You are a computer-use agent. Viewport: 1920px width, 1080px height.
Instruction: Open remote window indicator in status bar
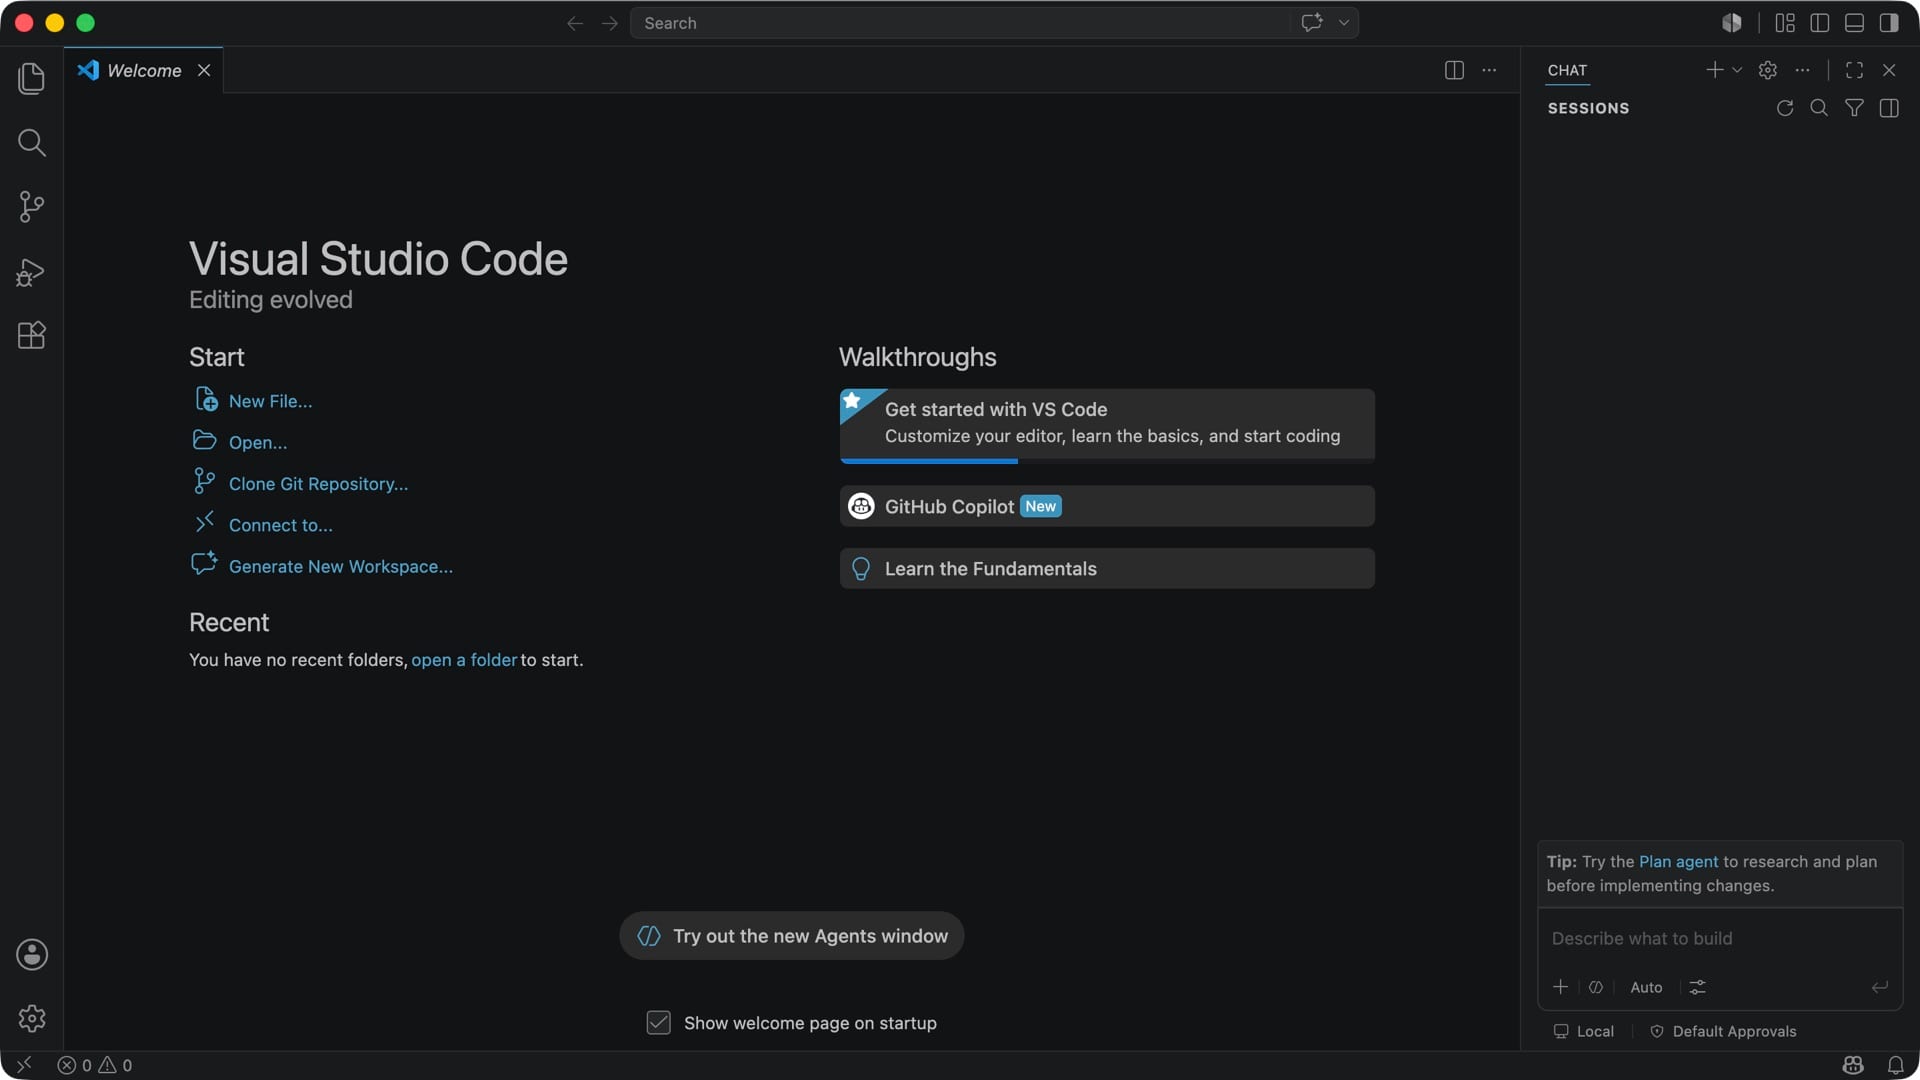[24, 1065]
